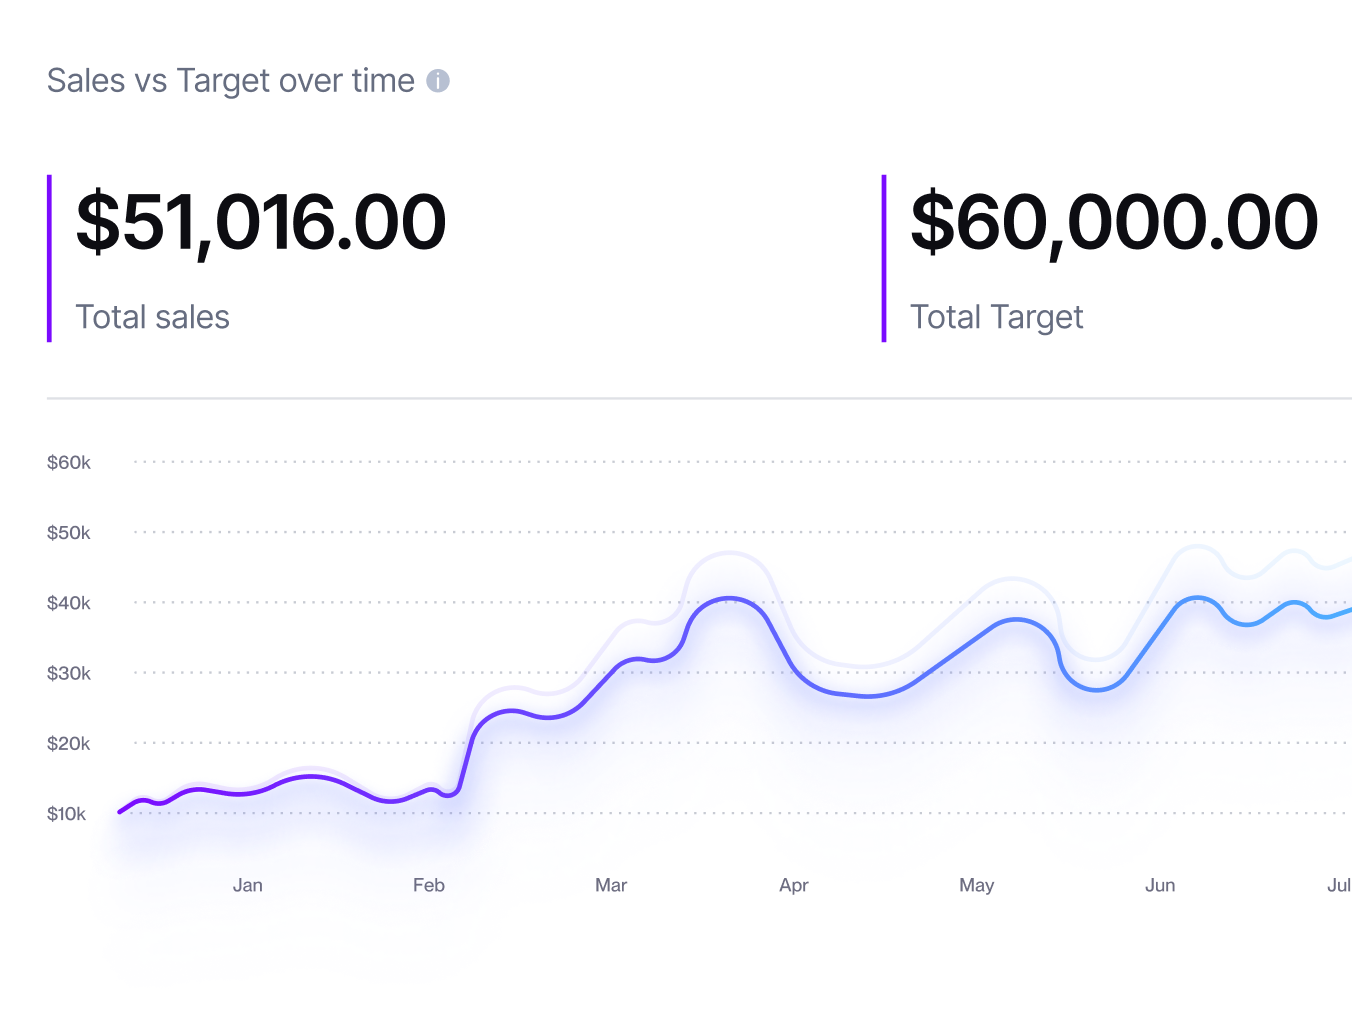The image size is (1352, 1029).
Task: Click the "Total sales" label
Action: click(x=153, y=317)
